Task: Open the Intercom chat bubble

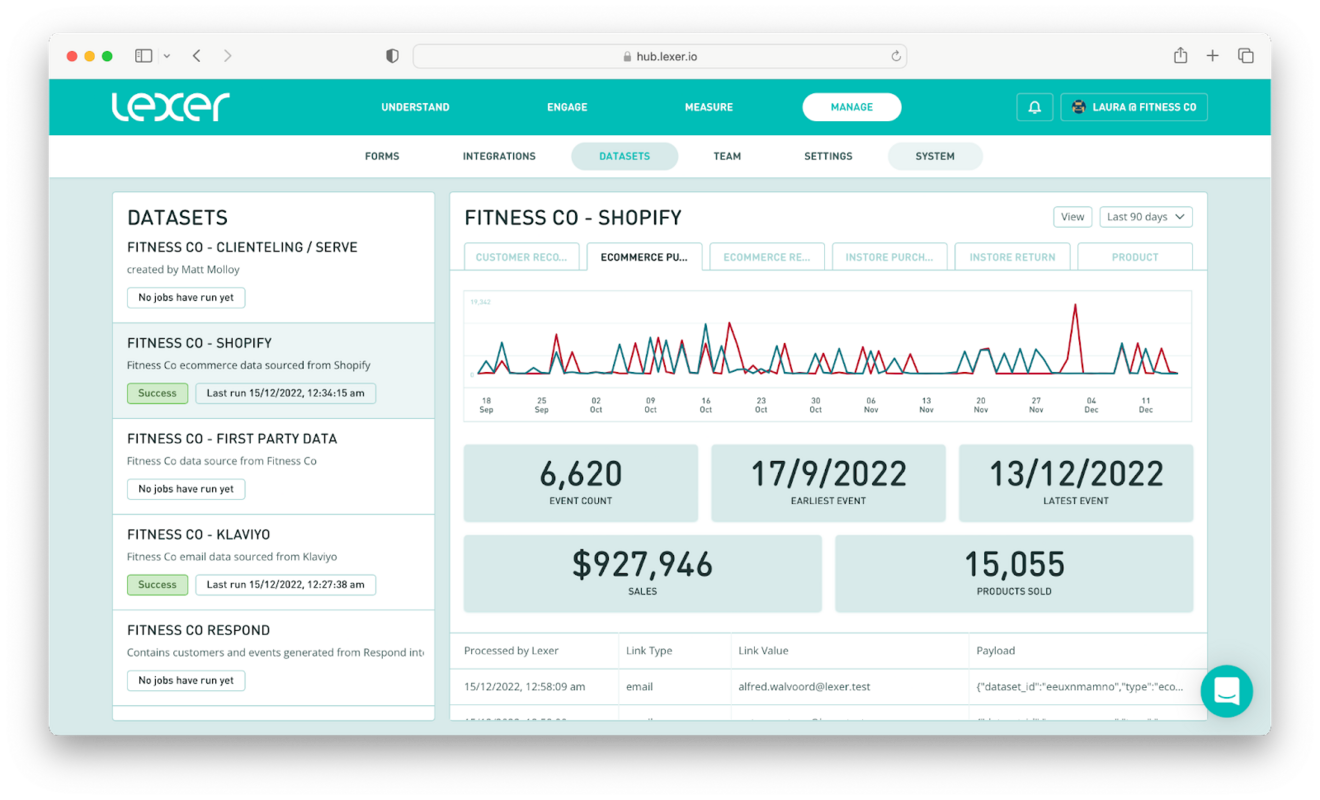Action: [1227, 691]
